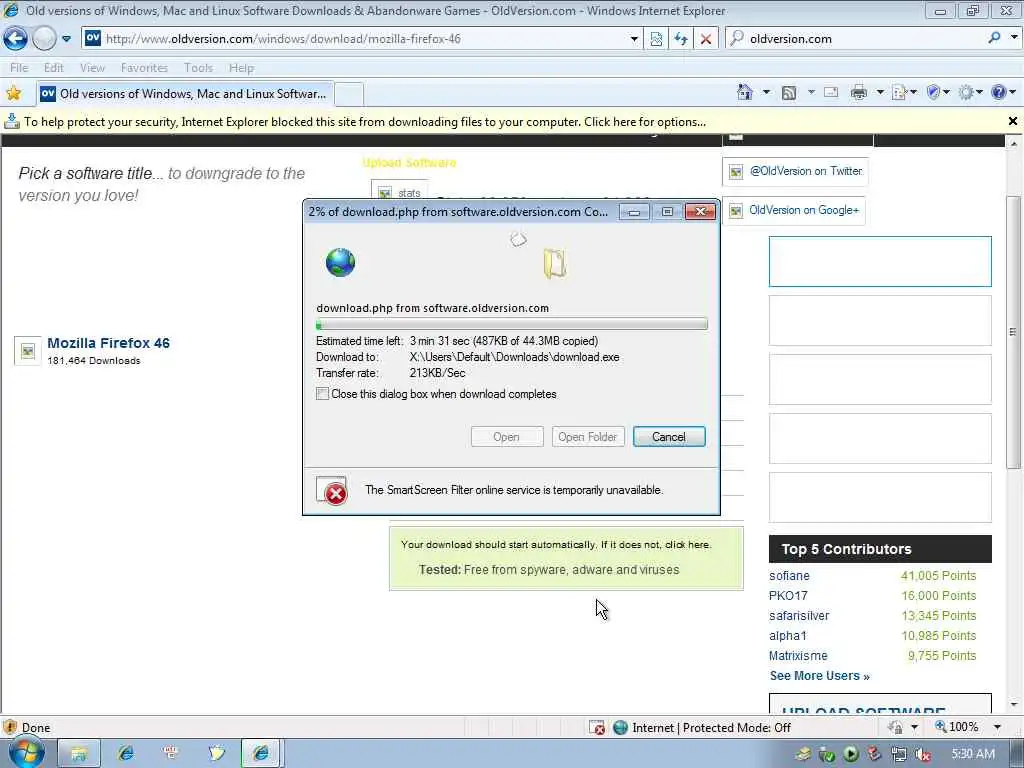Click the RSS Feeds icon

789,93
